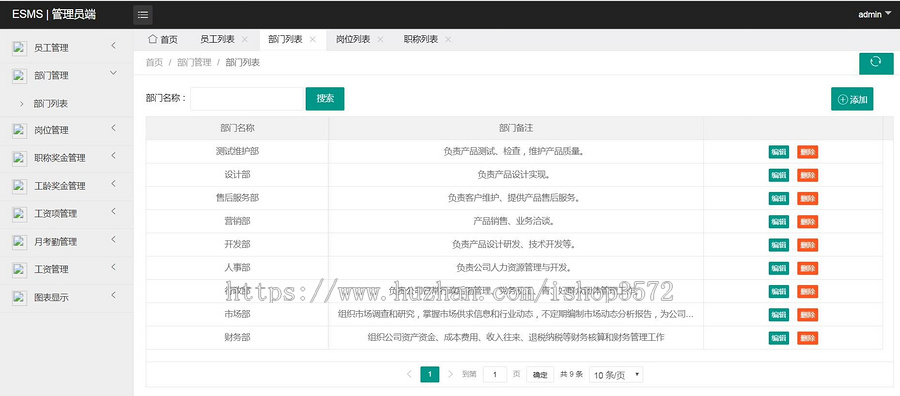900x396 pixels.
Task: Edit the 人事部 department
Action: tap(778, 268)
